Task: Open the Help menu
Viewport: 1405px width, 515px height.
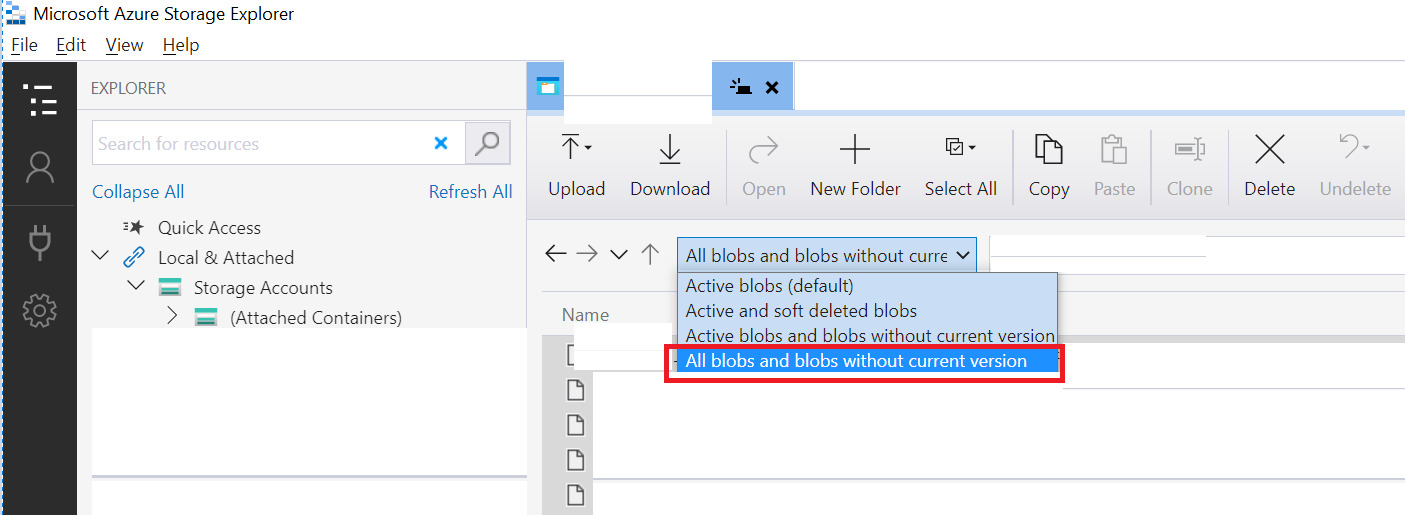Action: tap(181, 45)
